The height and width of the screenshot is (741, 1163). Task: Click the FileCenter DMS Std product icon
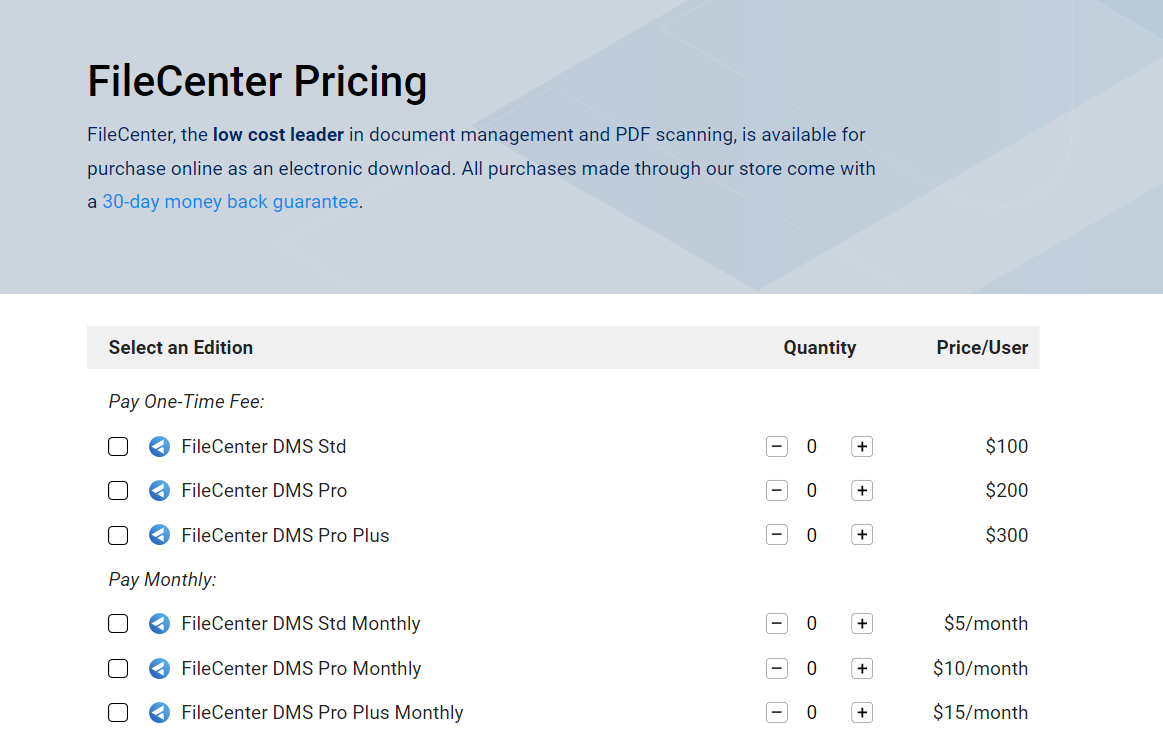tap(159, 447)
